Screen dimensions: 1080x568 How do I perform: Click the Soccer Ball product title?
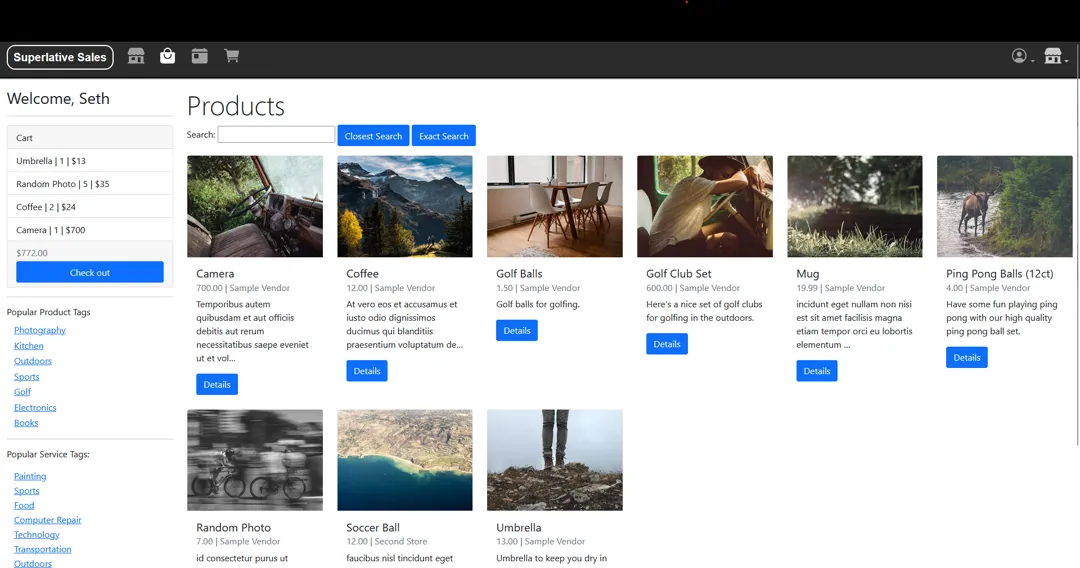373,527
